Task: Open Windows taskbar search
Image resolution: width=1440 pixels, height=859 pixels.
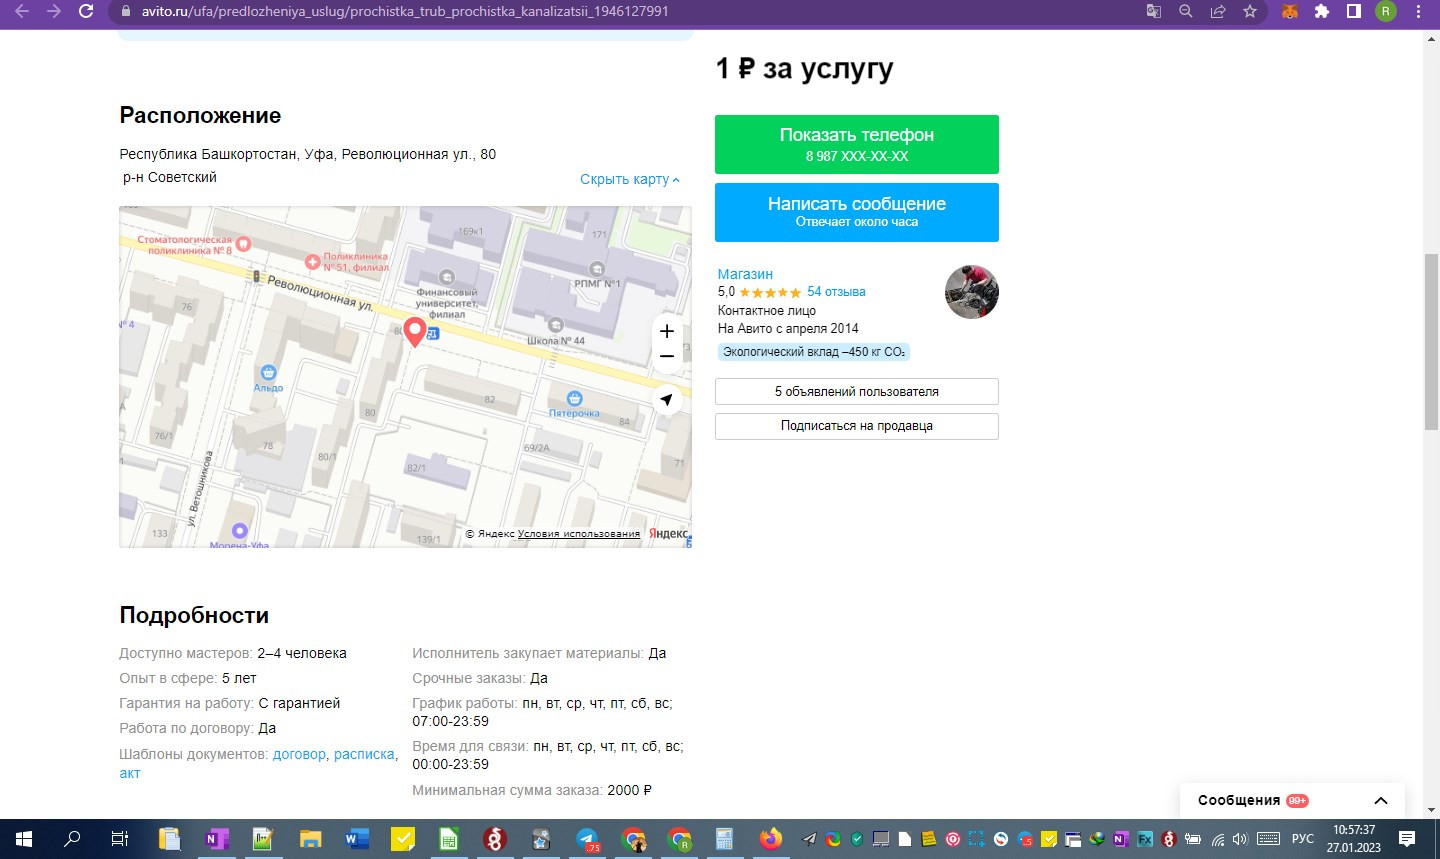Action: click(x=72, y=839)
